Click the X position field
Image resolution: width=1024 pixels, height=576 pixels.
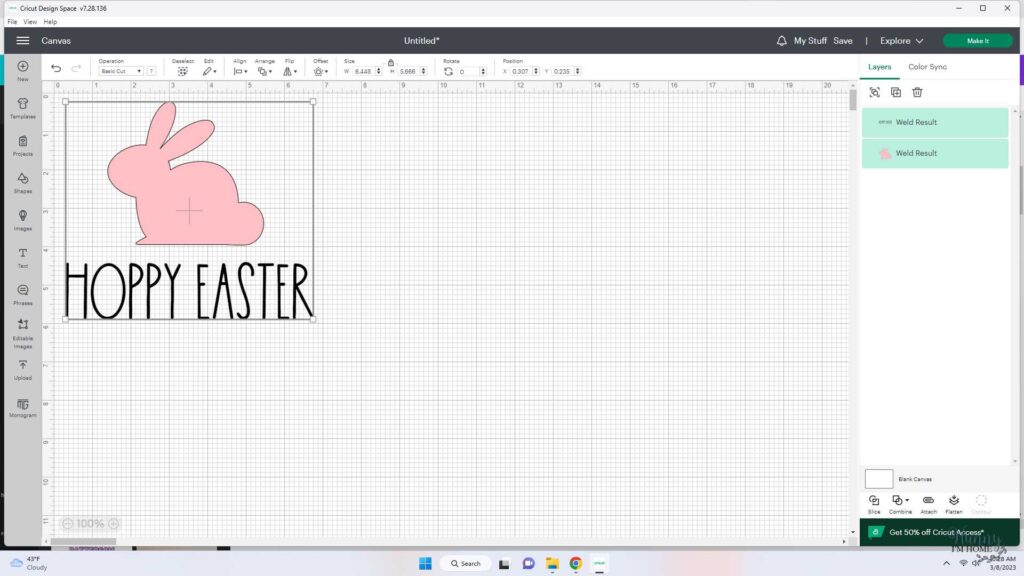click(520, 71)
